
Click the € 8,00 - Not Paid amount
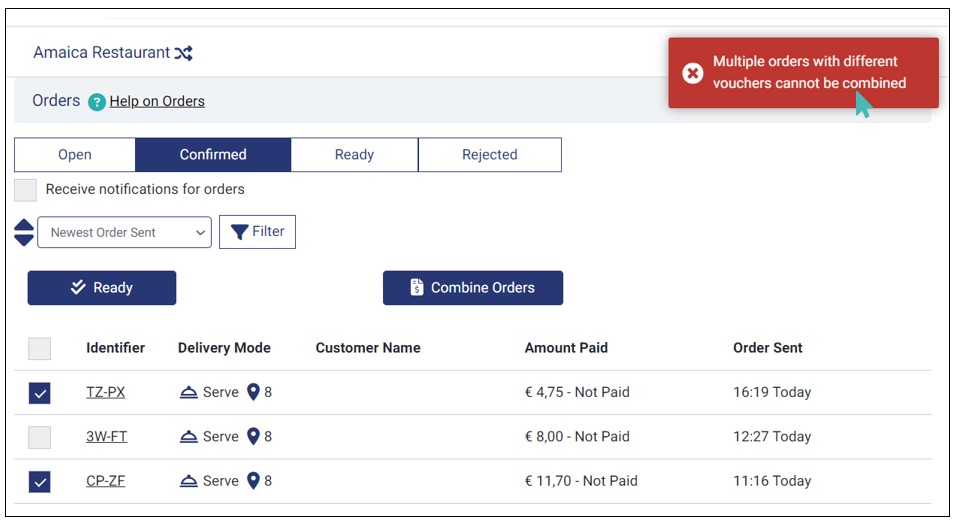[577, 437]
